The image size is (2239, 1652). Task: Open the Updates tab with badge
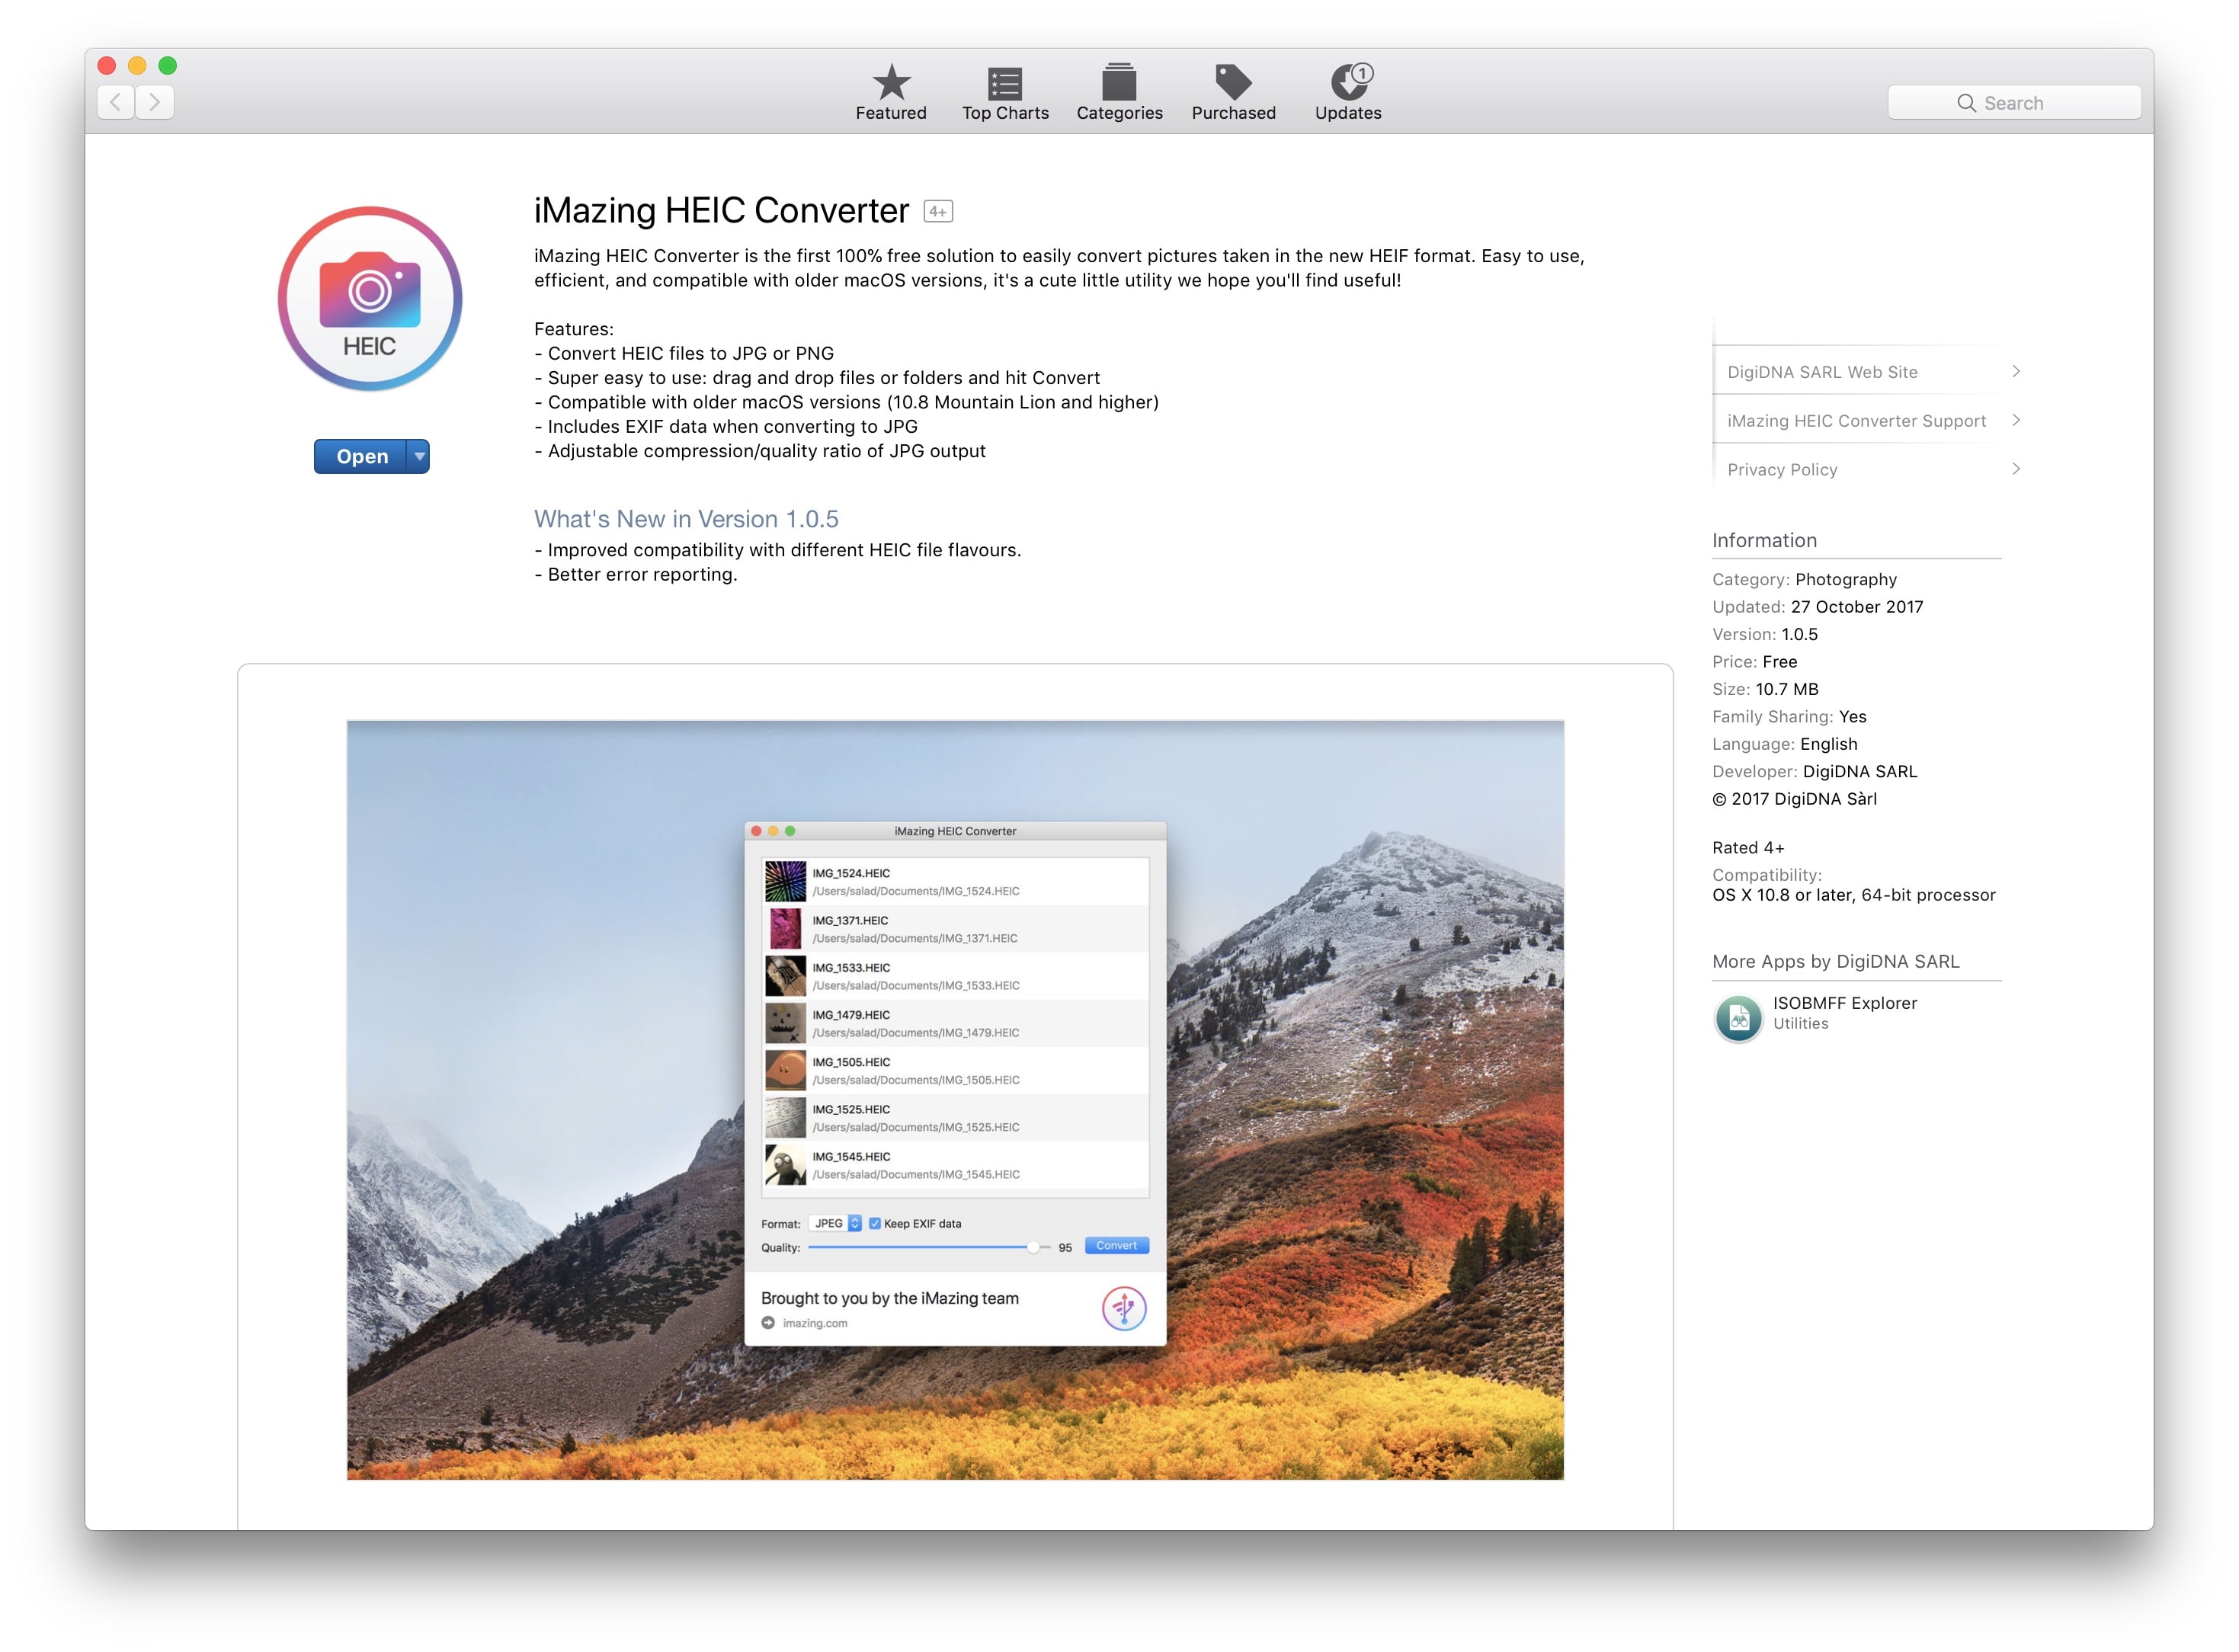pyautogui.click(x=1347, y=92)
